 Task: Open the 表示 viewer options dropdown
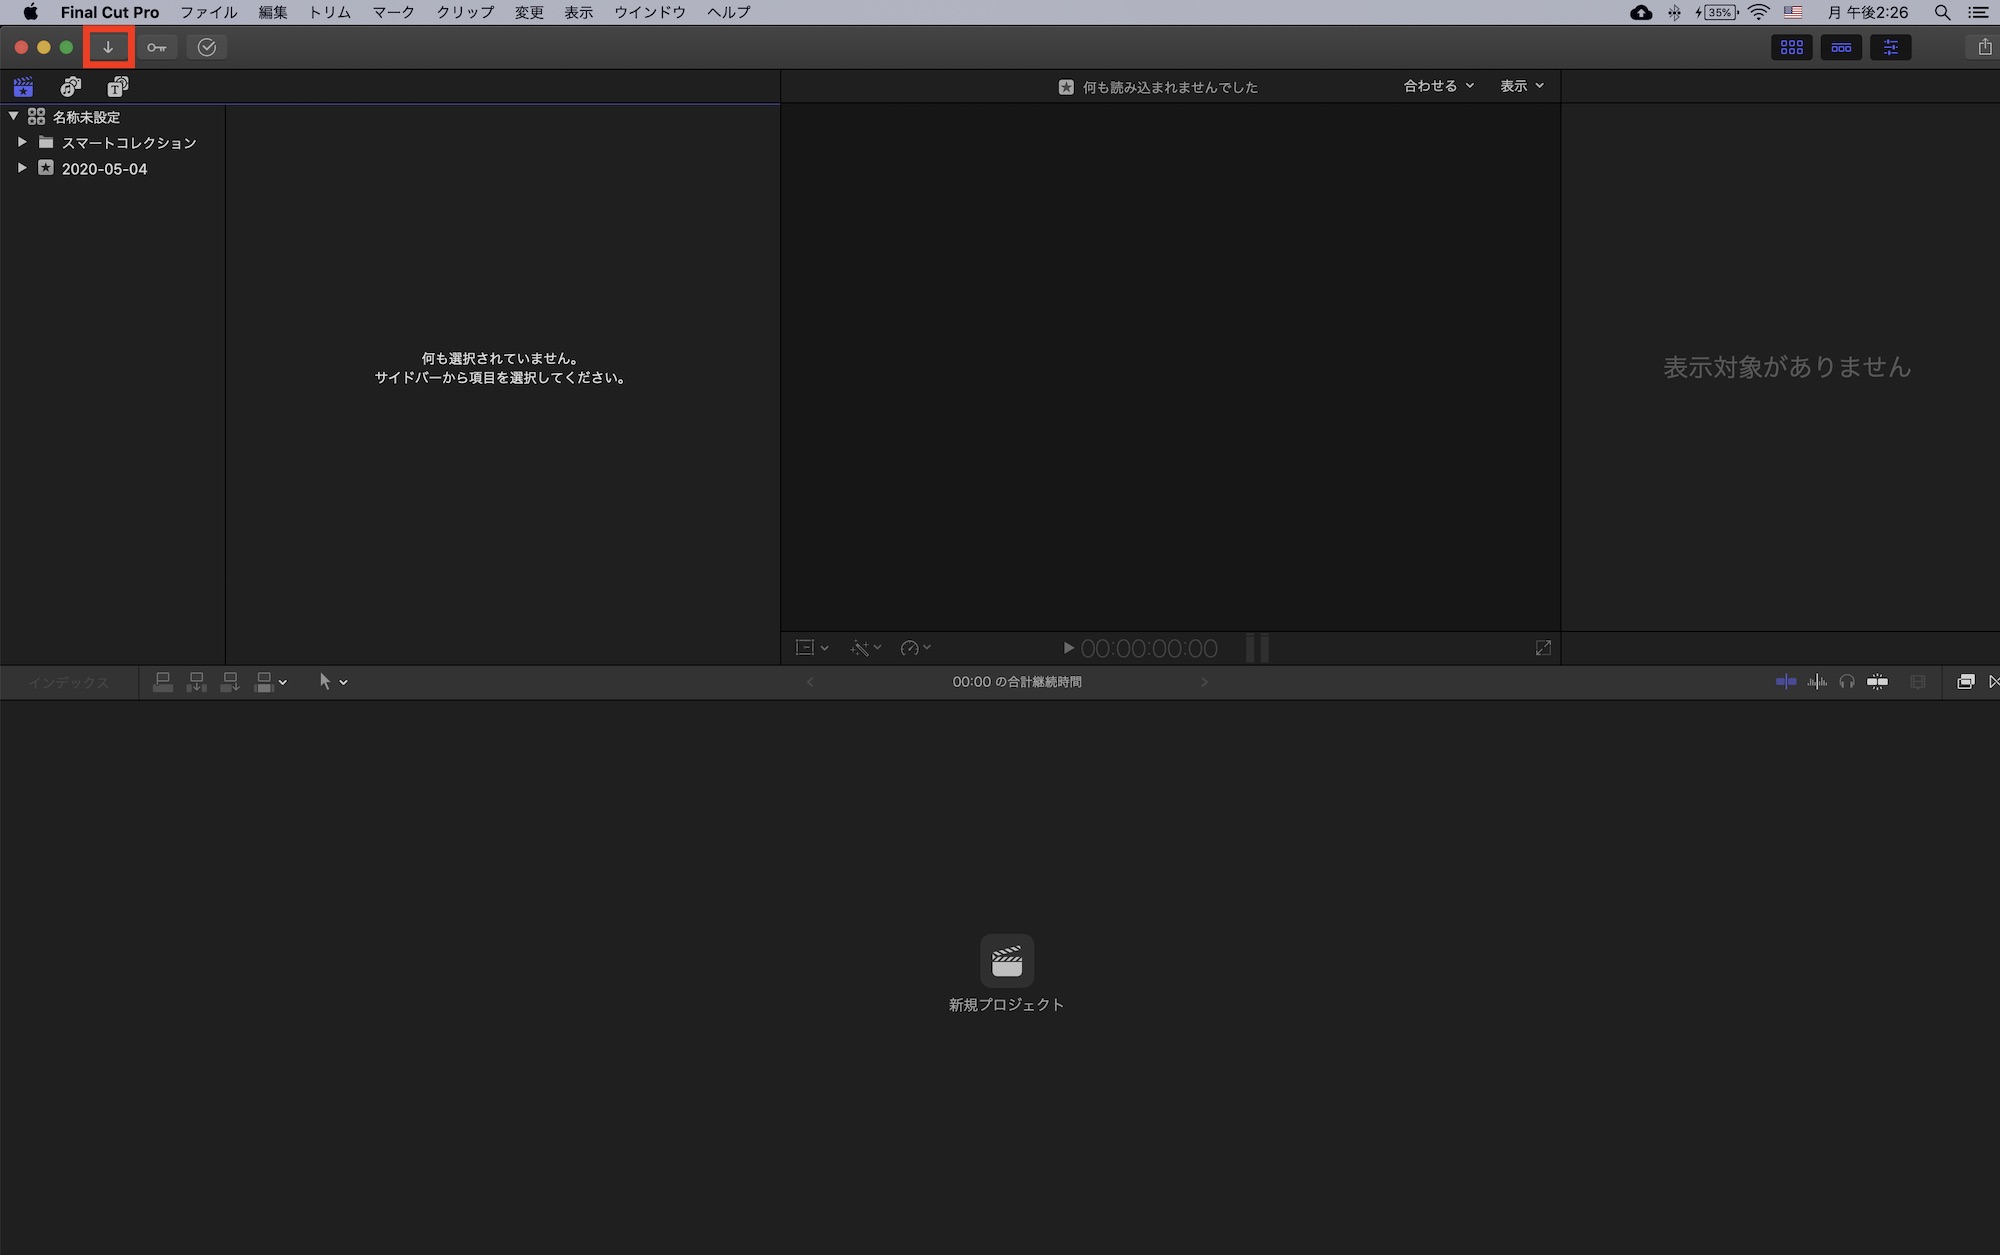(x=1521, y=86)
